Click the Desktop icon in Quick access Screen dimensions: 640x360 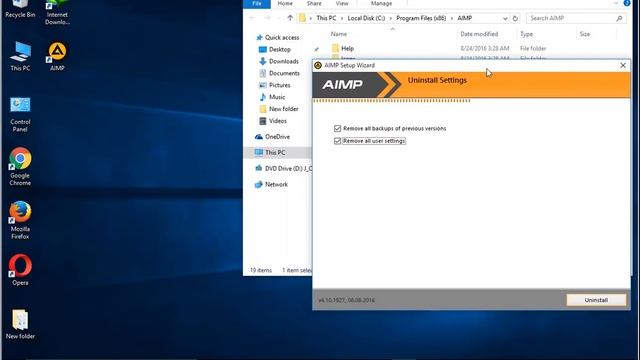pos(263,49)
